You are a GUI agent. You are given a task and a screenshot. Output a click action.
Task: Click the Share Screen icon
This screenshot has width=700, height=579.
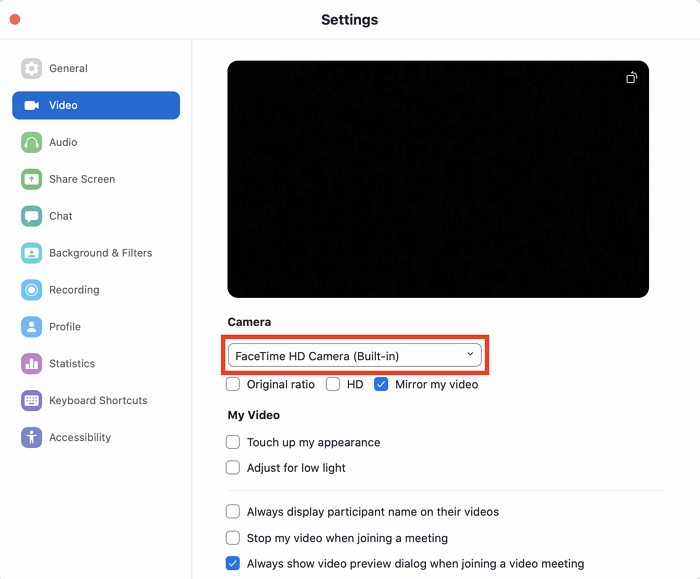pos(32,179)
